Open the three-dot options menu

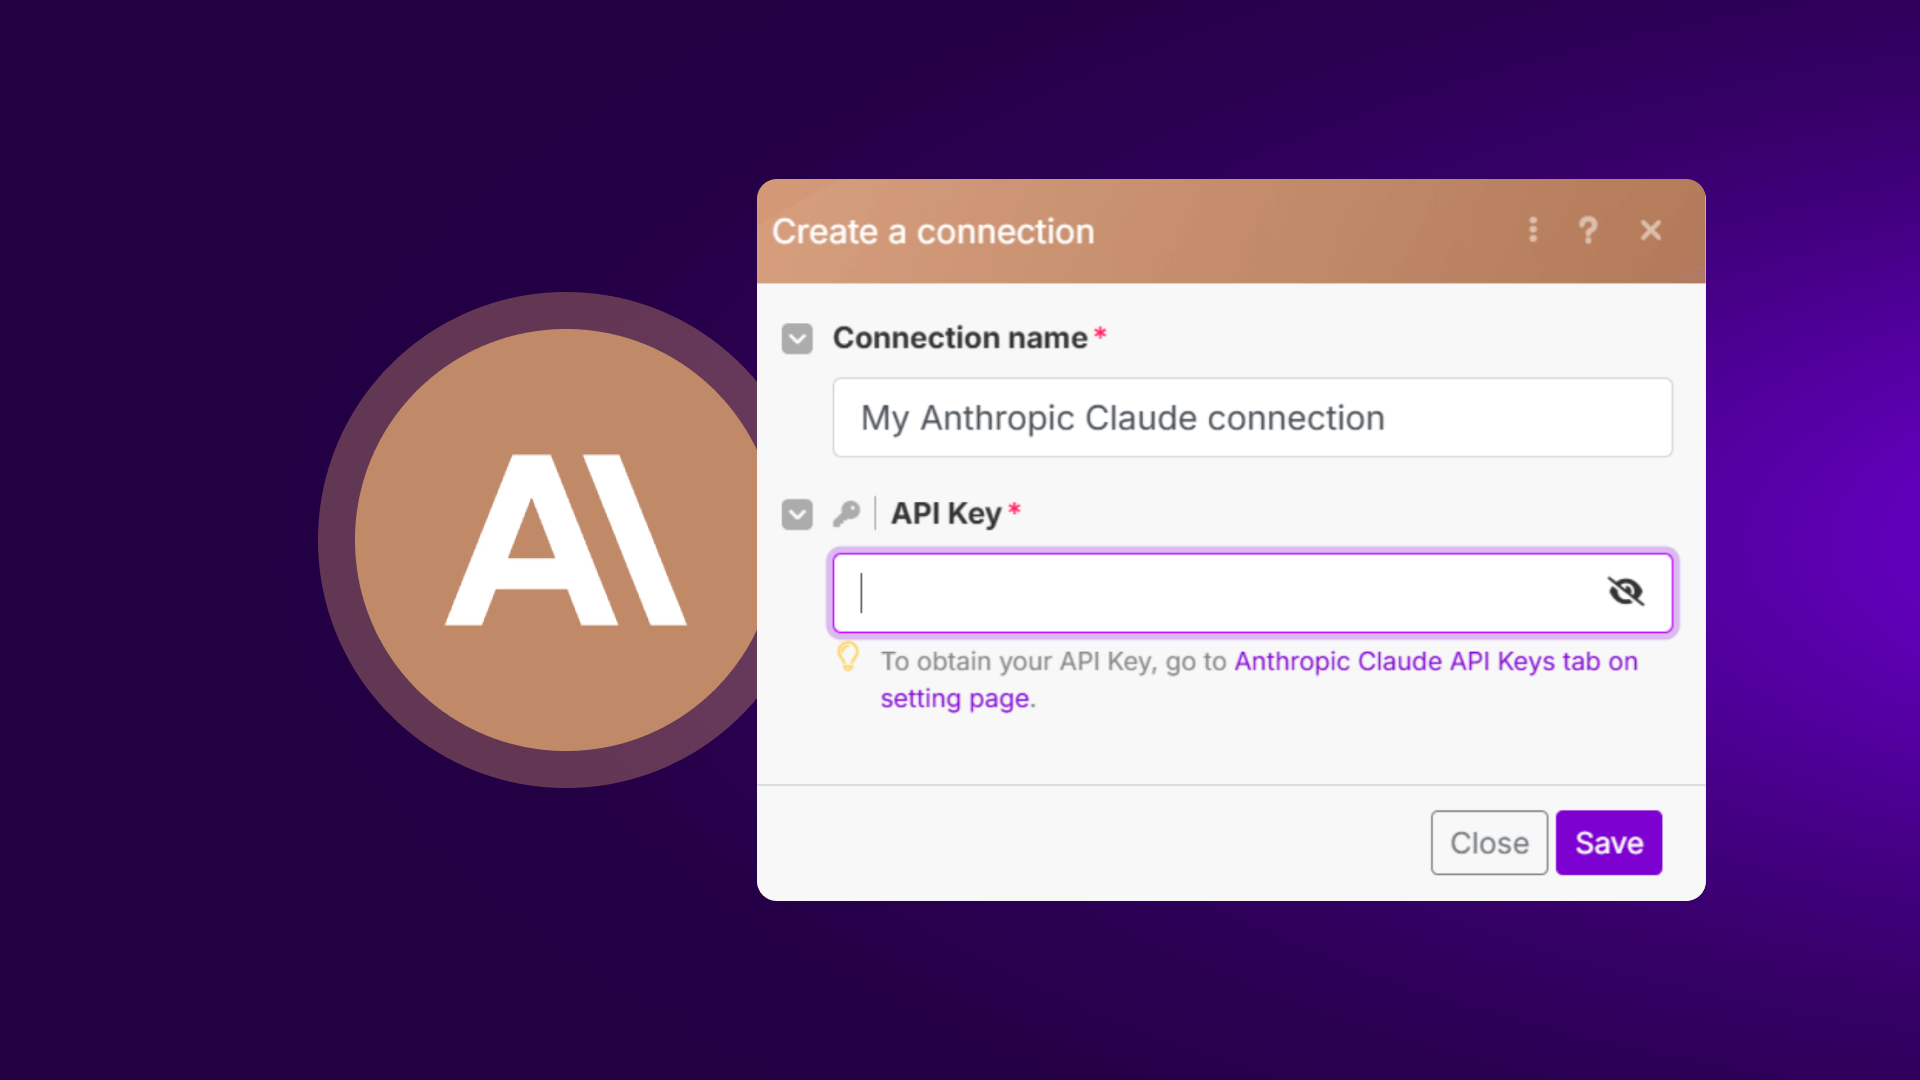[x=1533, y=231]
